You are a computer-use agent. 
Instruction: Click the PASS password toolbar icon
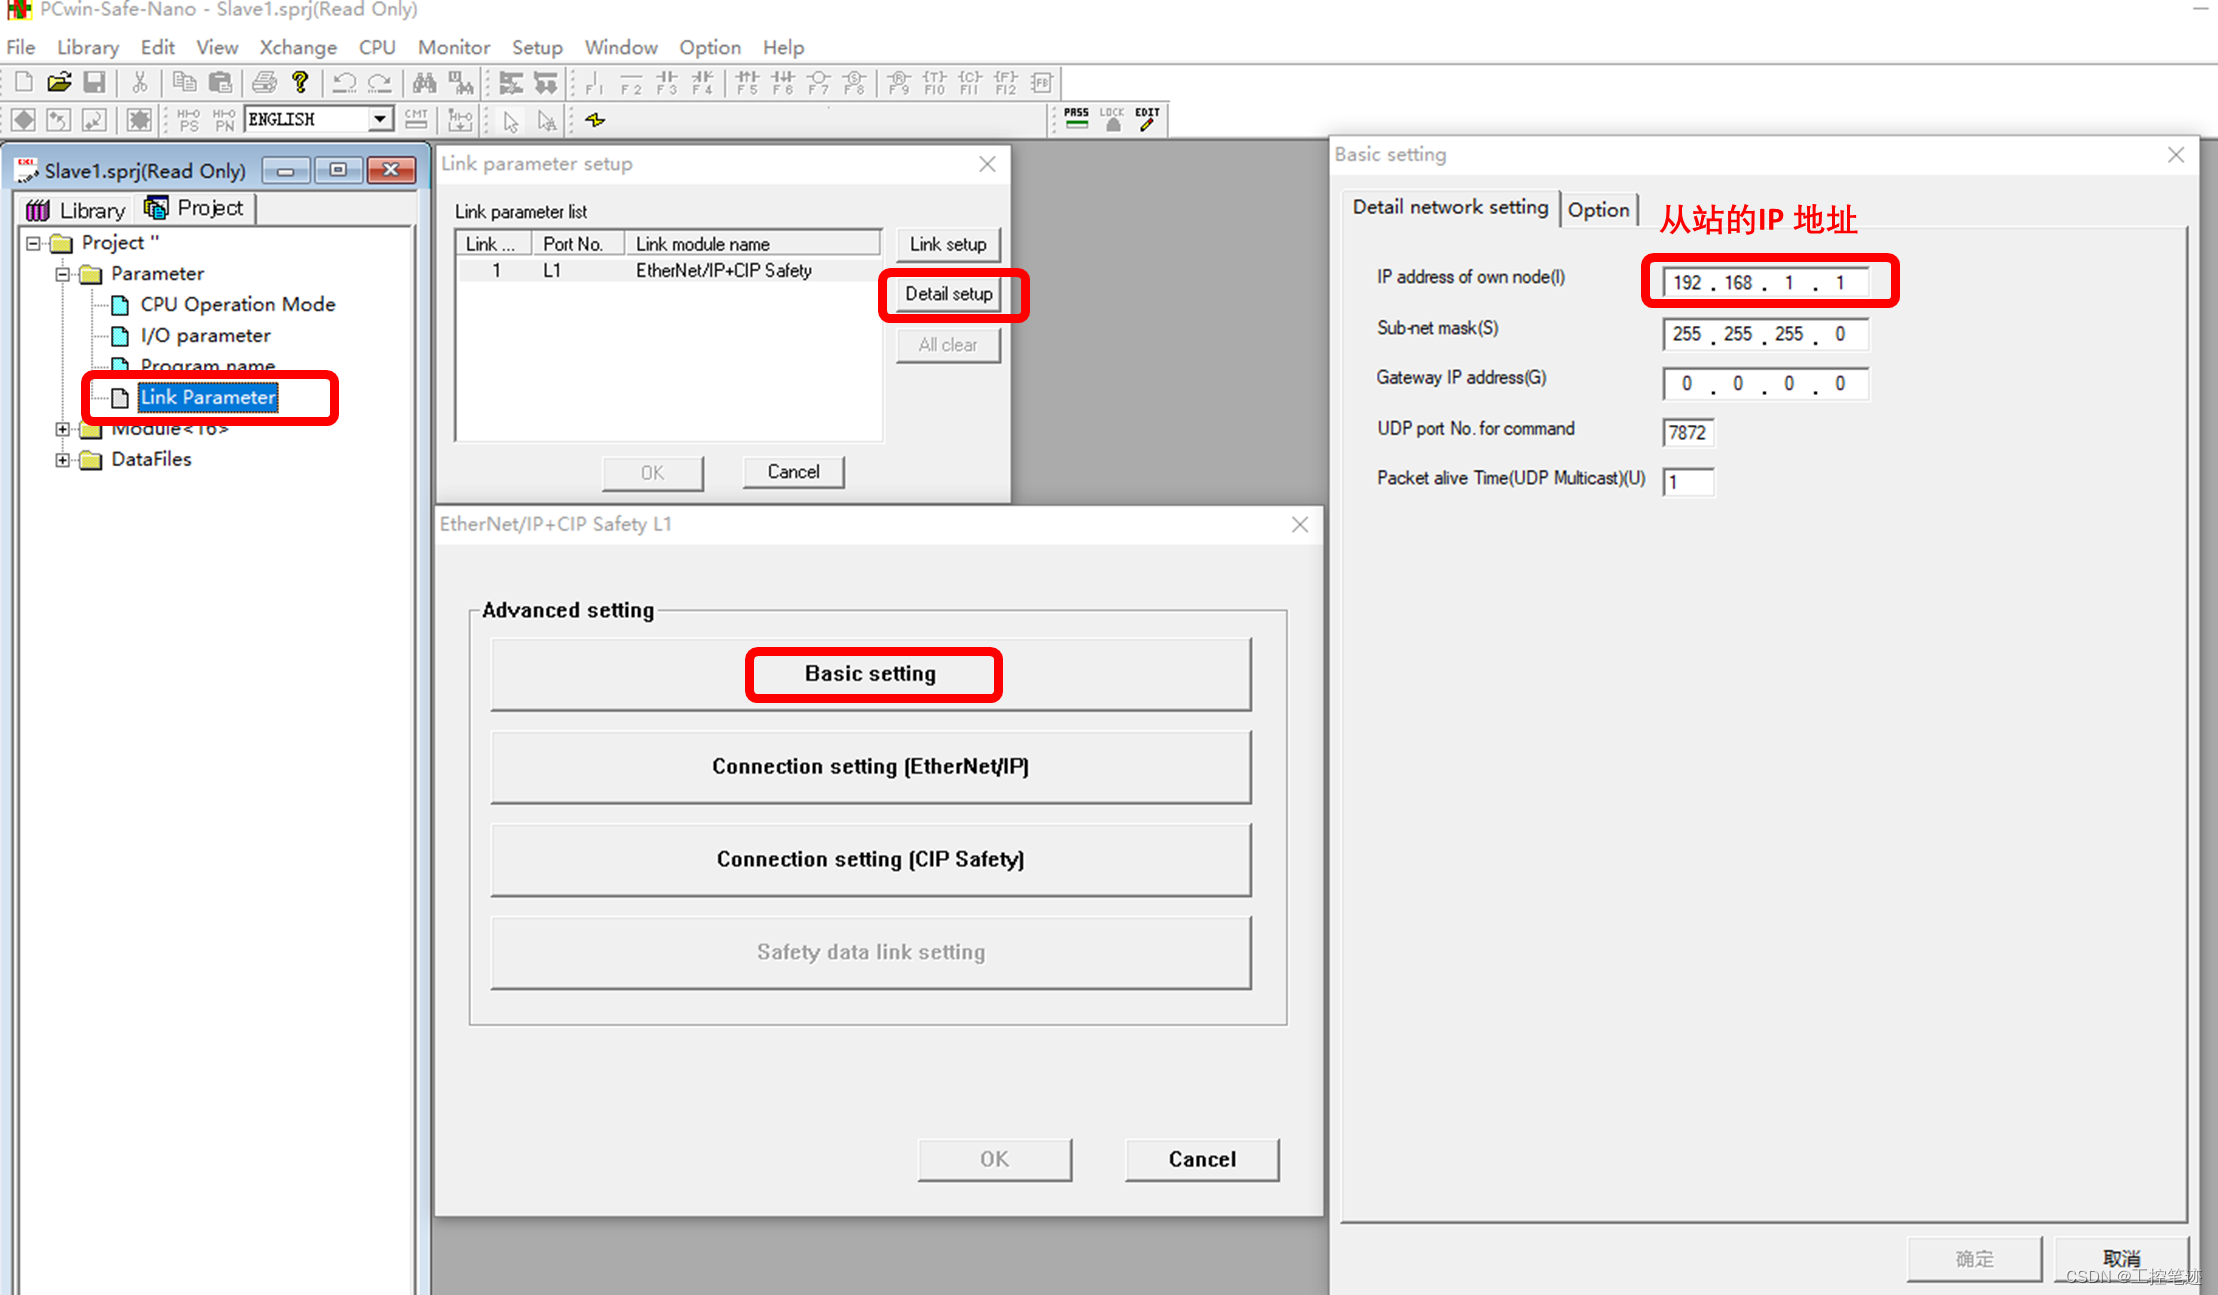(x=1076, y=119)
